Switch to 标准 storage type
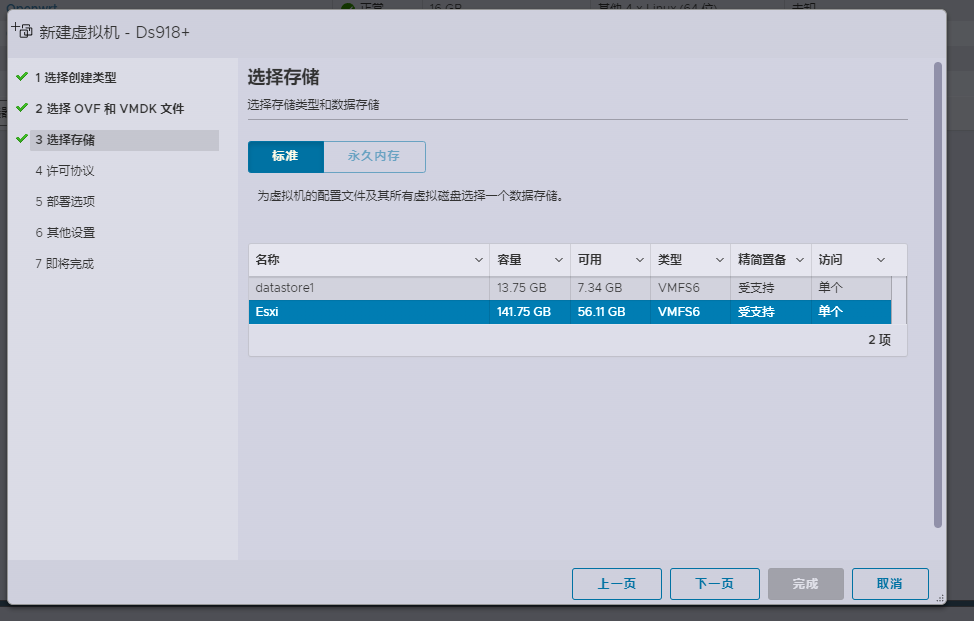The width and height of the screenshot is (974, 621). pos(285,157)
